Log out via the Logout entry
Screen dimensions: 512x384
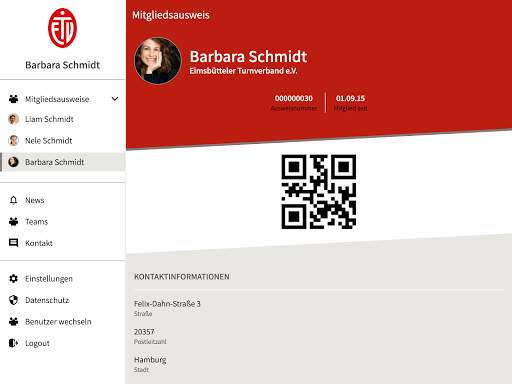pos(37,343)
